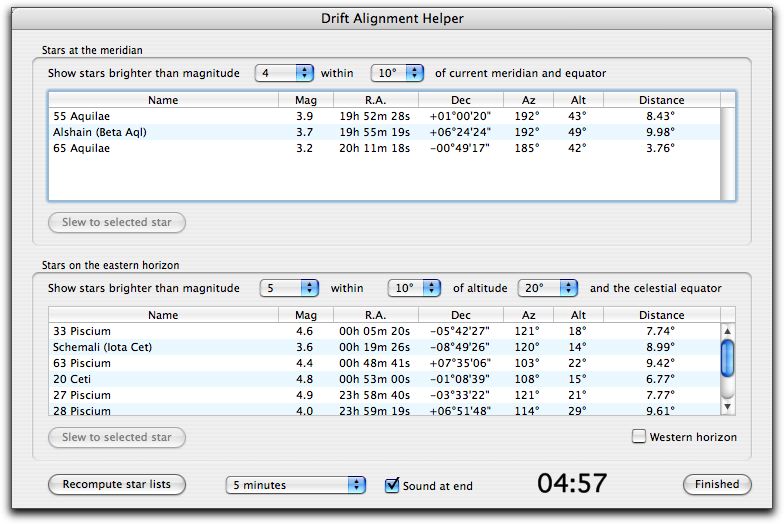Open the altitude dropdown showing 20°
The image size is (784, 524).
[547, 288]
